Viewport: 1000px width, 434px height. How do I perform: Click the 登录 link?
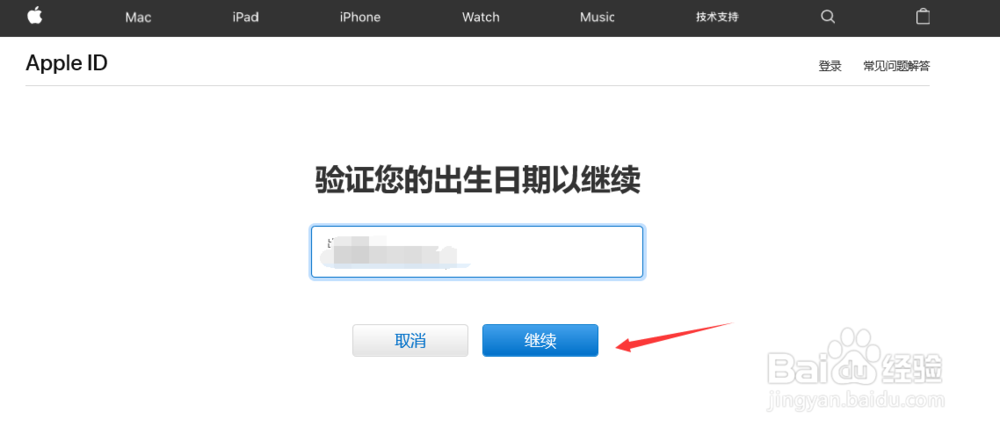click(x=830, y=66)
